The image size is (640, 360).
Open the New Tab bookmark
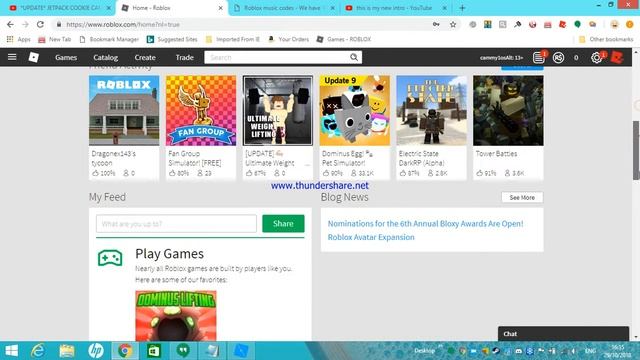coord(55,39)
